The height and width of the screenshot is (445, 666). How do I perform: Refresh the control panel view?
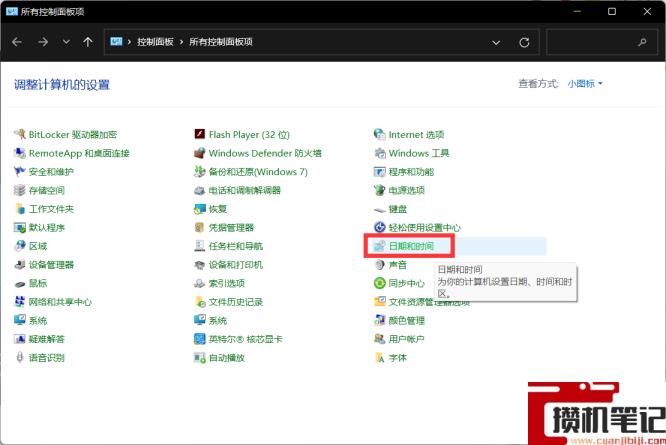[524, 42]
